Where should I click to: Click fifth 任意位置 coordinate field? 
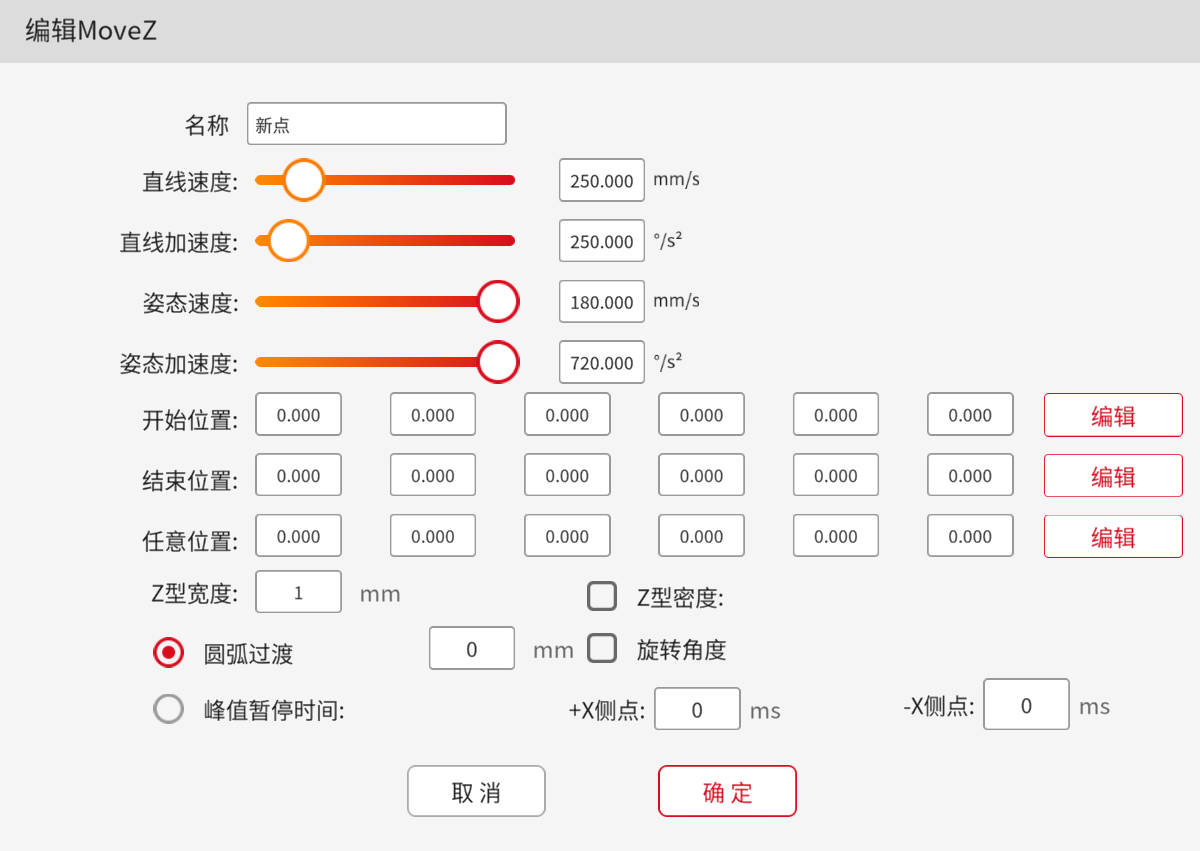(836, 536)
